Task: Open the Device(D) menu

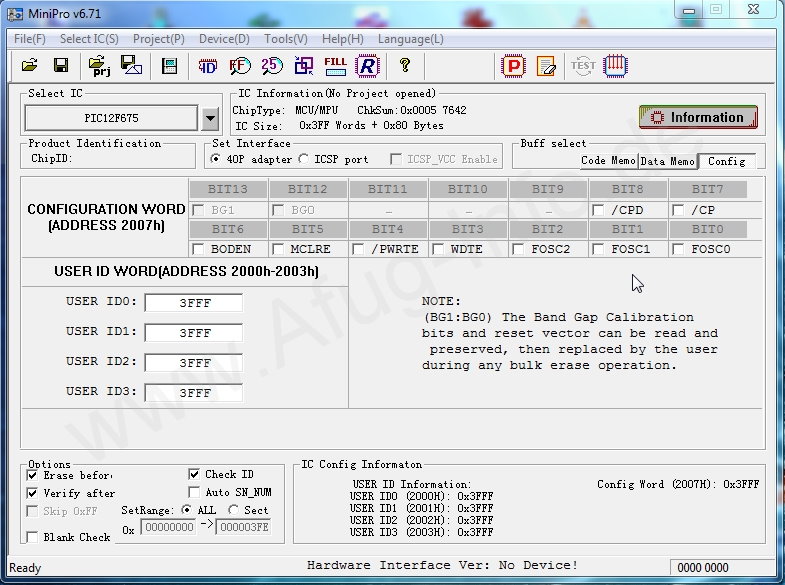Action: point(224,39)
